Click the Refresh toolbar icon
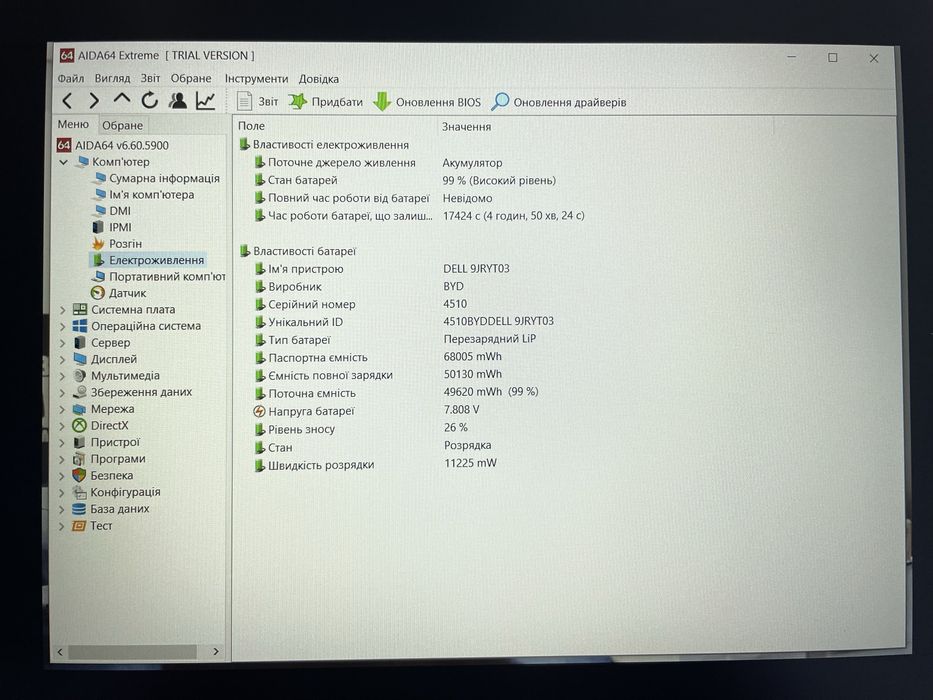Viewport: 933px width, 700px height. (x=149, y=100)
